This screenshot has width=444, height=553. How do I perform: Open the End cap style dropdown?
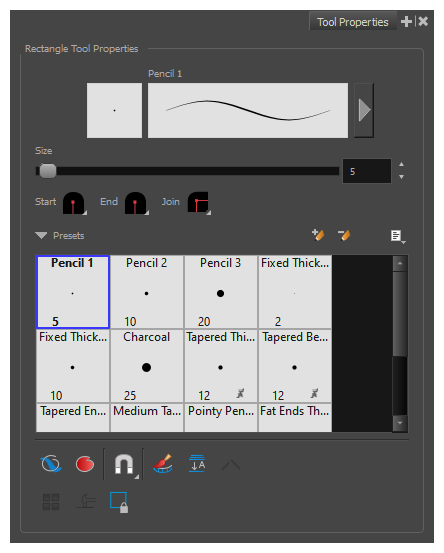[136, 203]
